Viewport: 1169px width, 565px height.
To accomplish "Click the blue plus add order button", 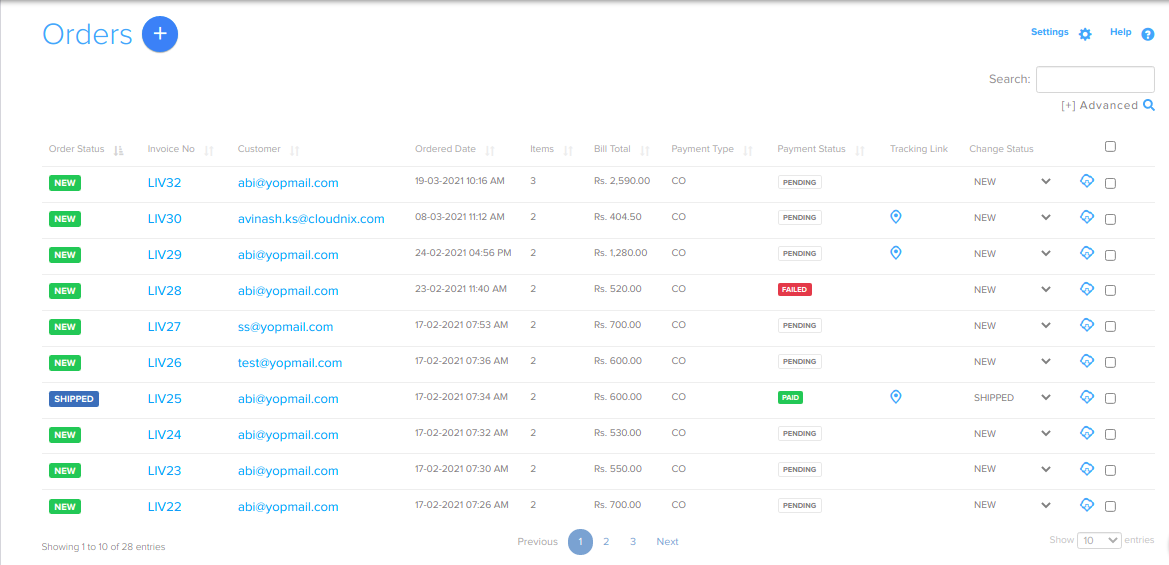I will coord(160,34).
